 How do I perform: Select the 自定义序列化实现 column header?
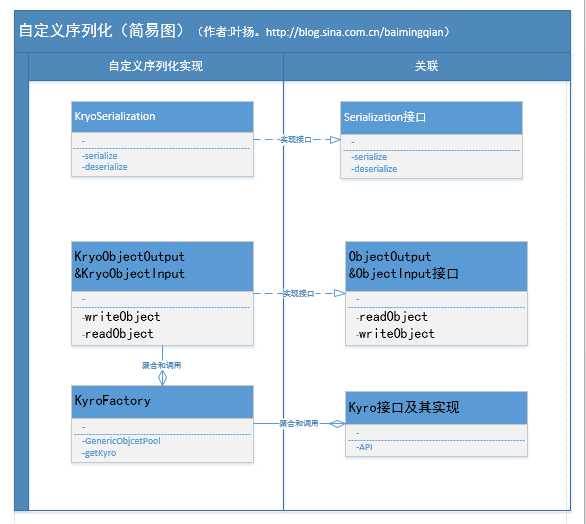click(156, 66)
